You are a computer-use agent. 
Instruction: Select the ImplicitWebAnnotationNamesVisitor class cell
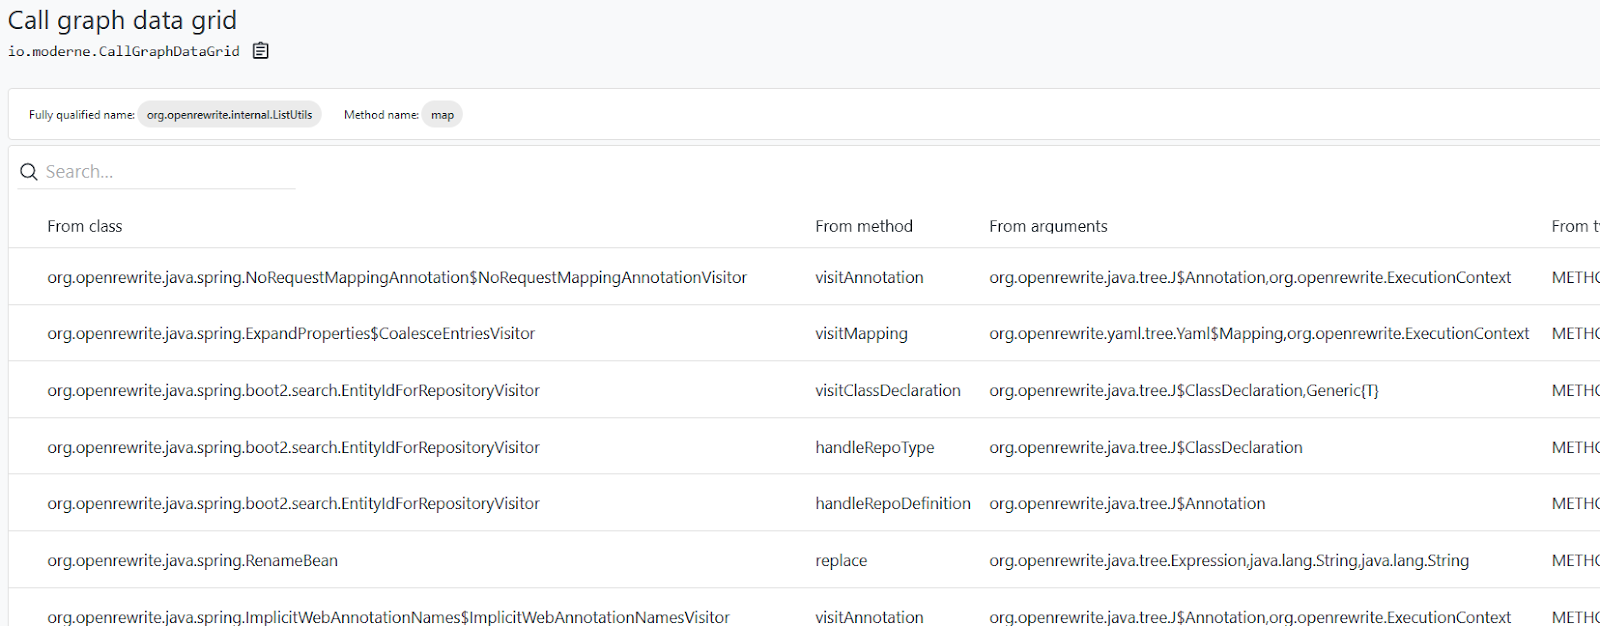click(388, 617)
